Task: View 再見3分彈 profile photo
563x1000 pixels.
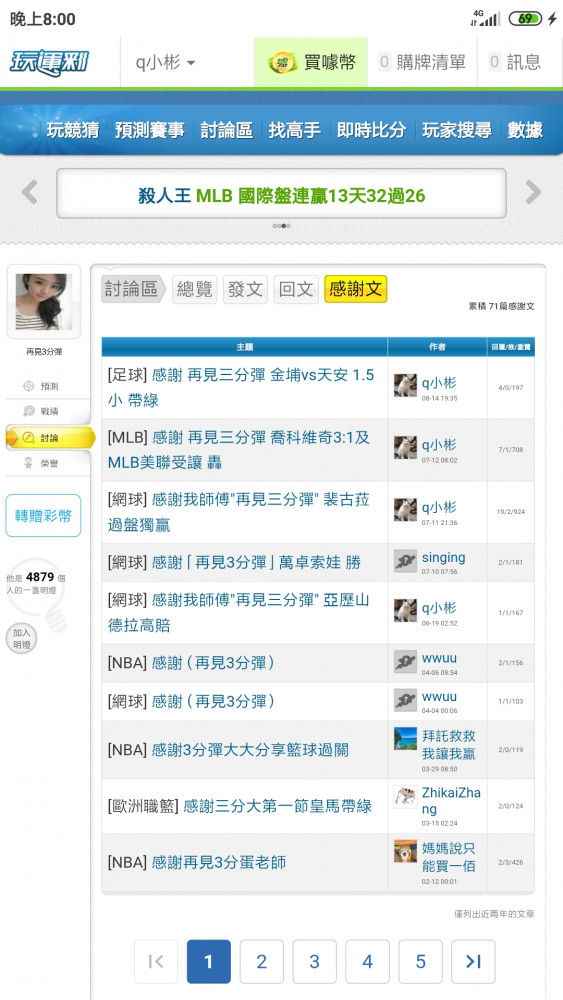Action: pos(44,302)
